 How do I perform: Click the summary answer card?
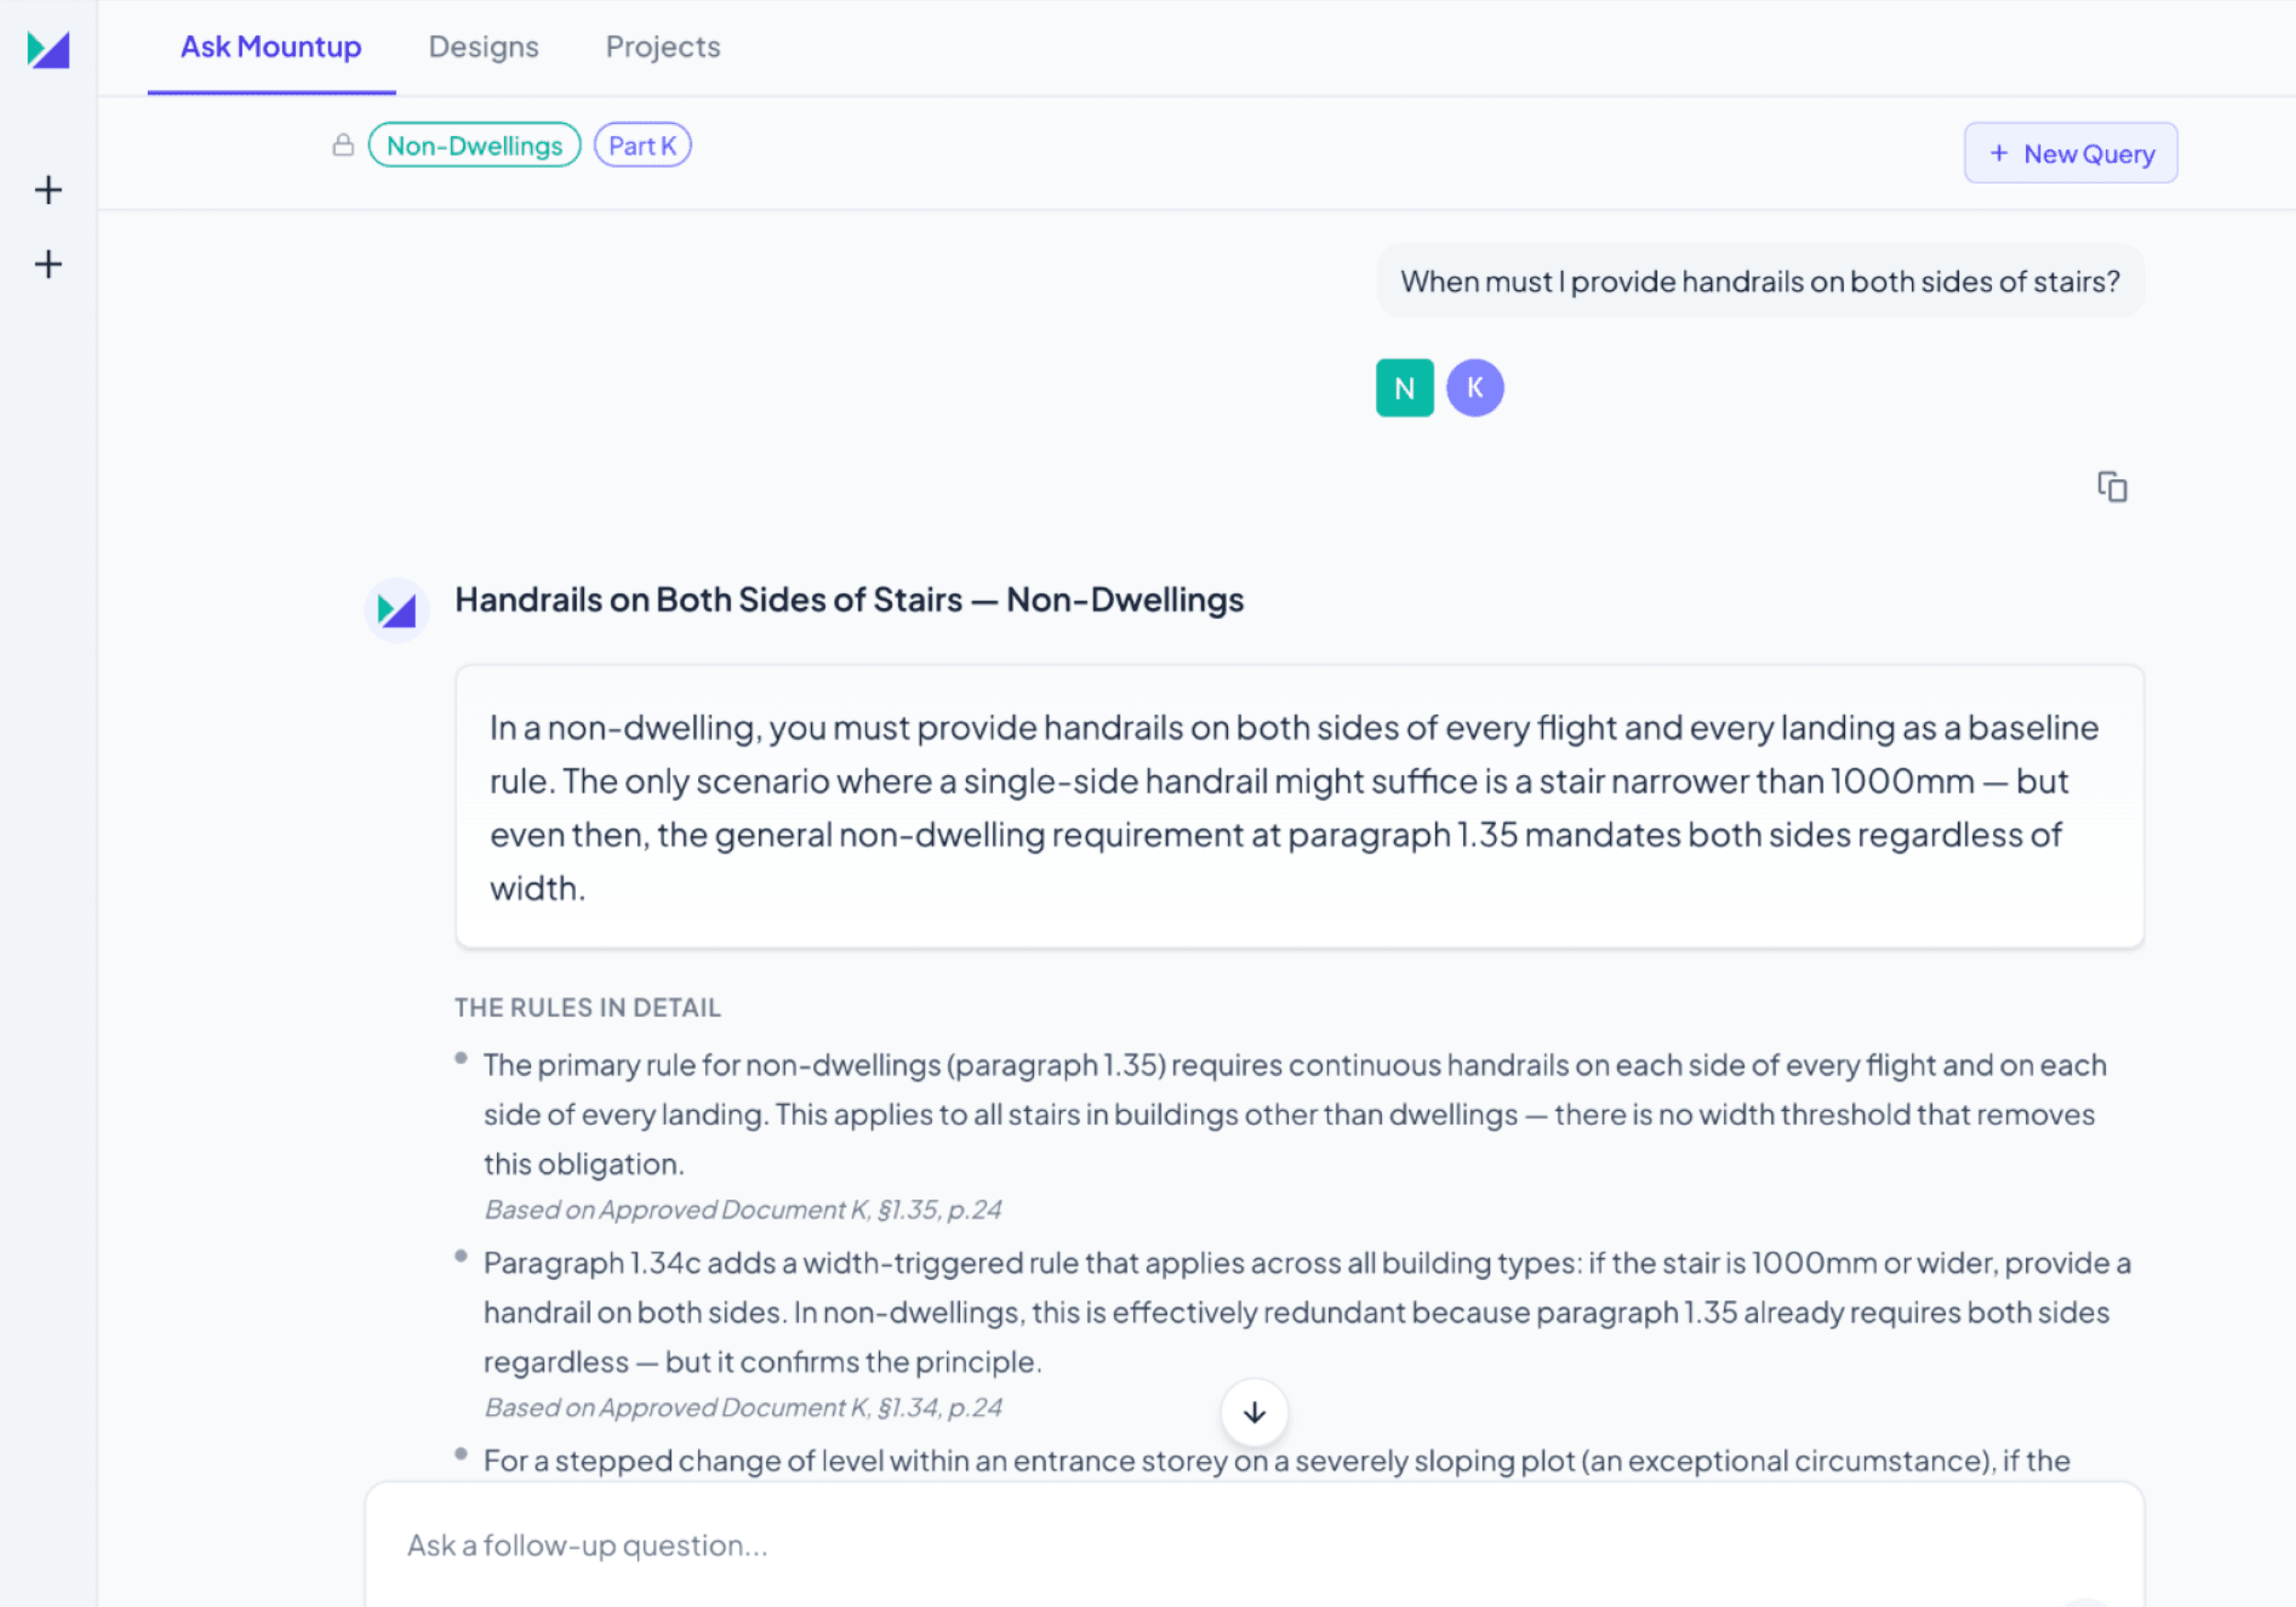point(1299,807)
